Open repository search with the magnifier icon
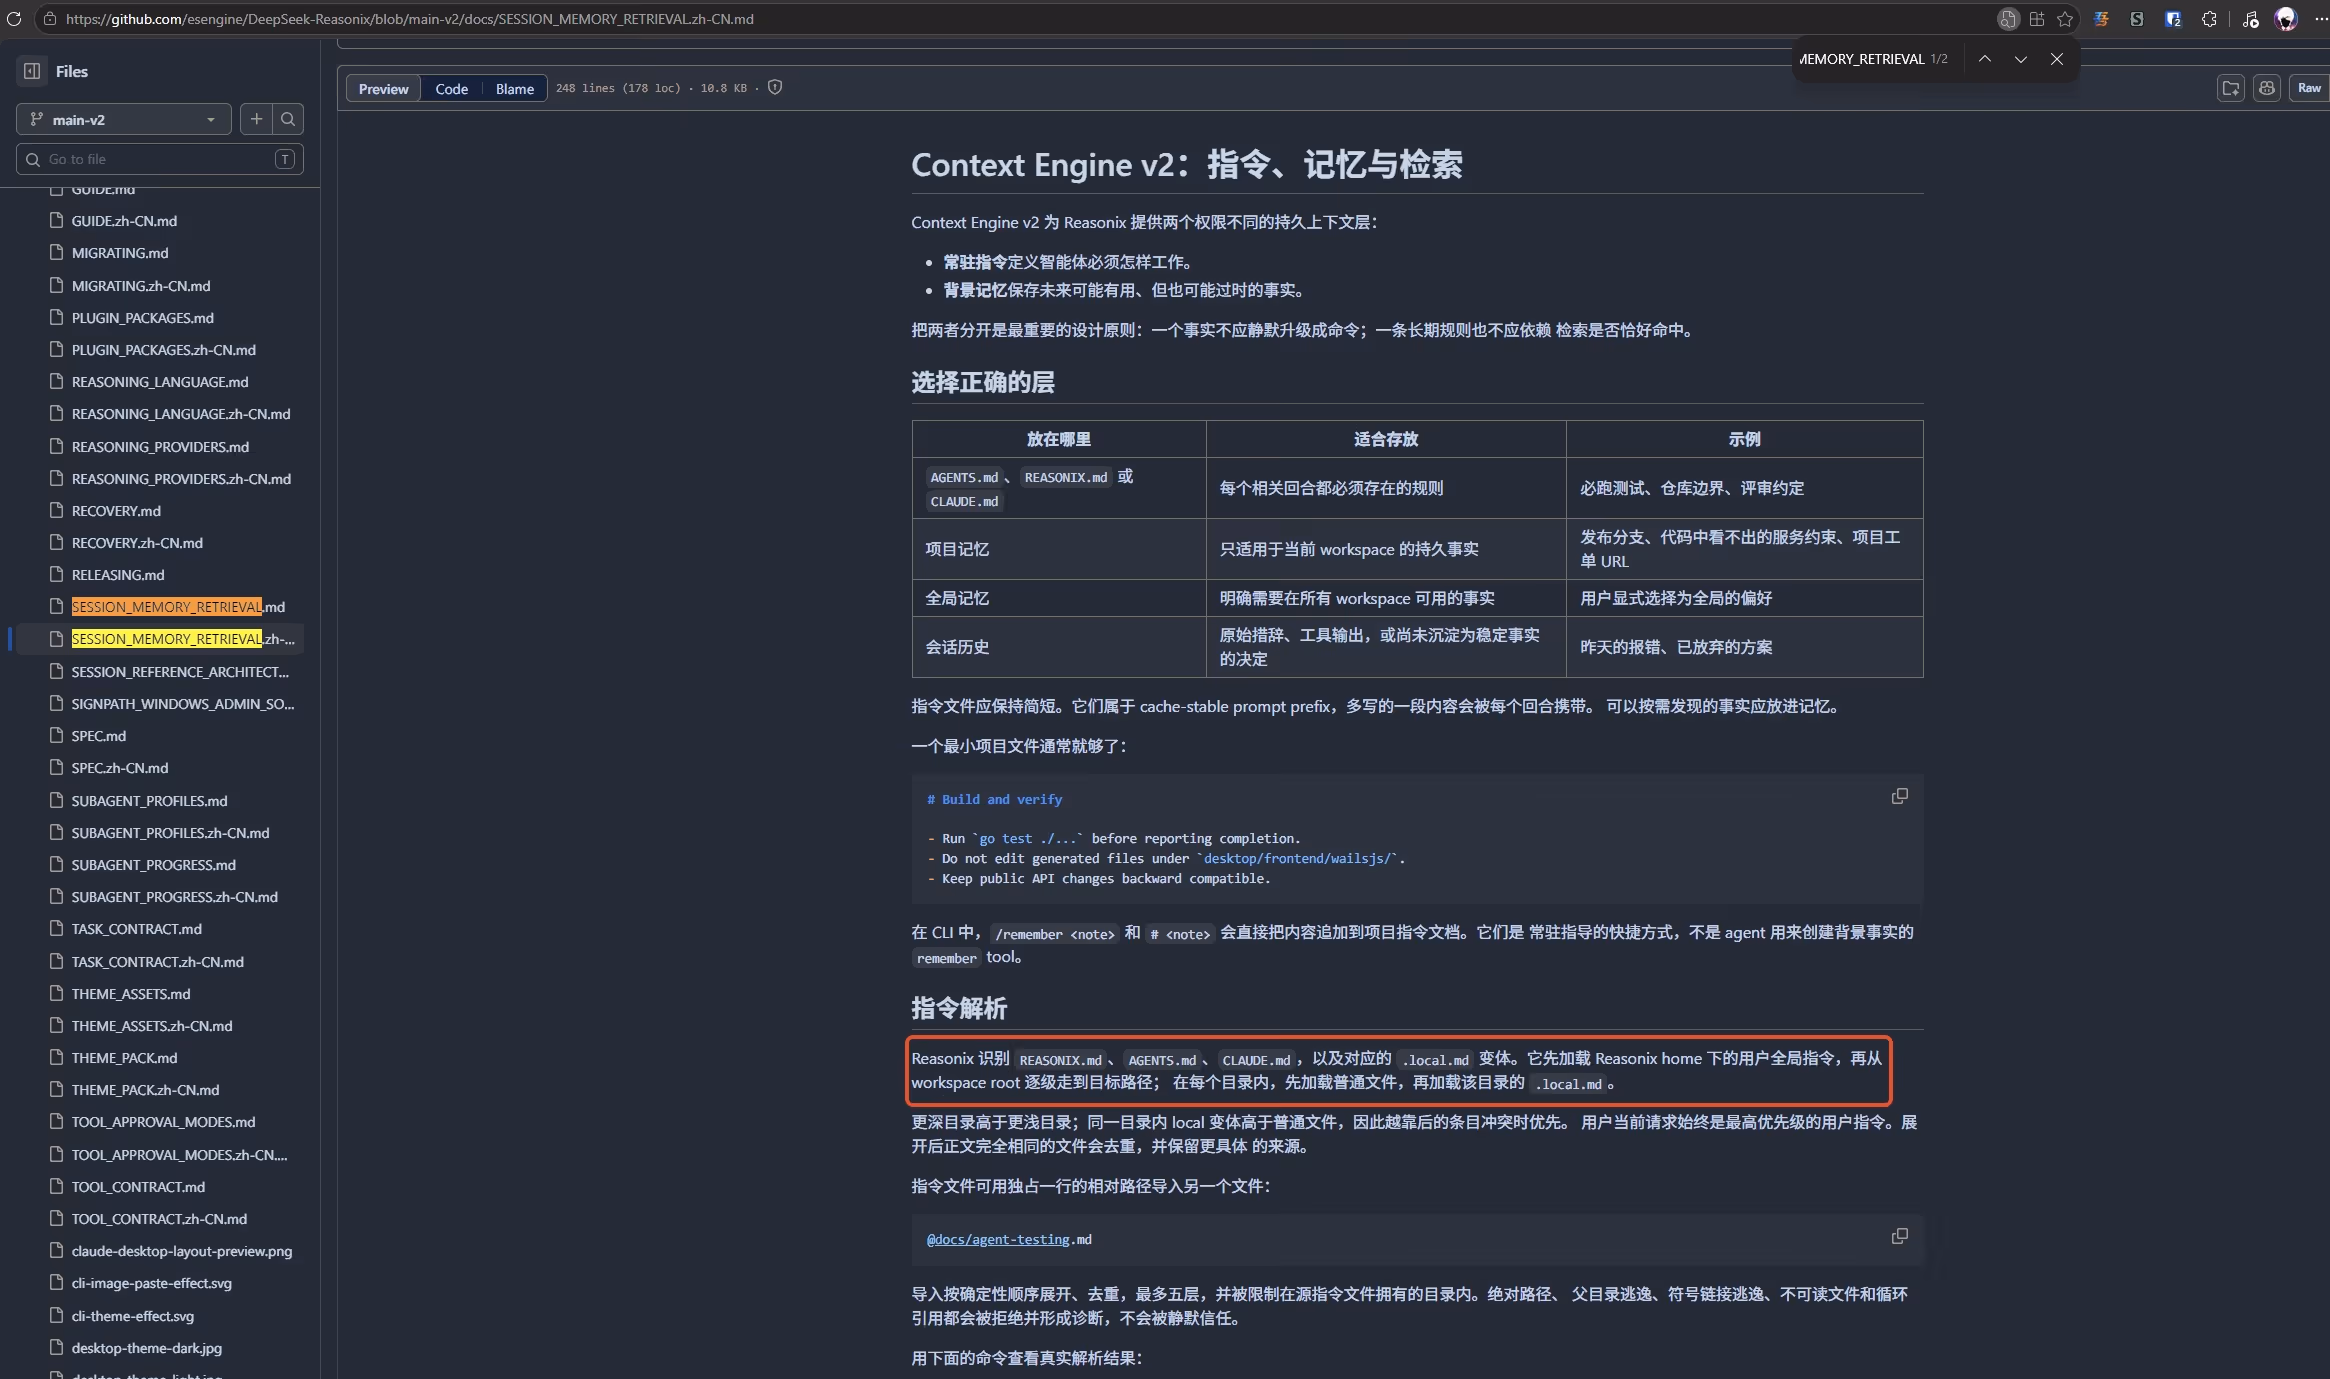The image size is (2330, 1379). tap(288, 119)
